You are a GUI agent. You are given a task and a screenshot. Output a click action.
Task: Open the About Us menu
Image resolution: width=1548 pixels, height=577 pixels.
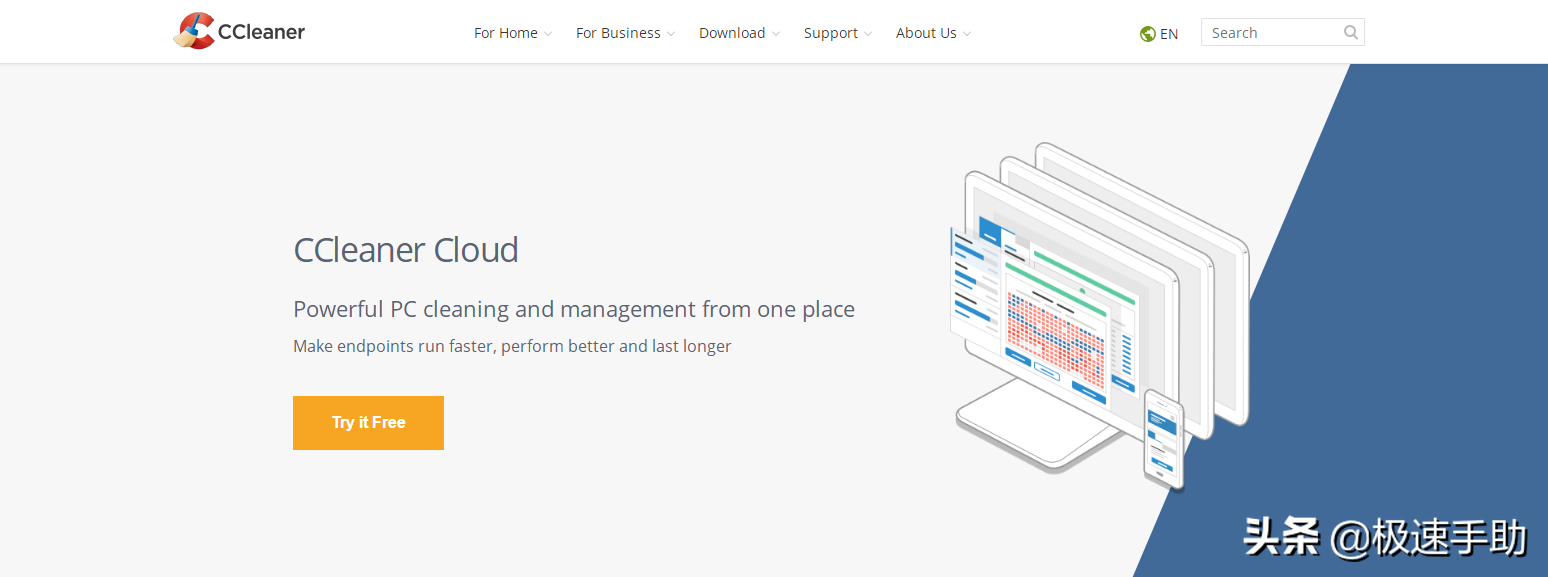coord(934,33)
